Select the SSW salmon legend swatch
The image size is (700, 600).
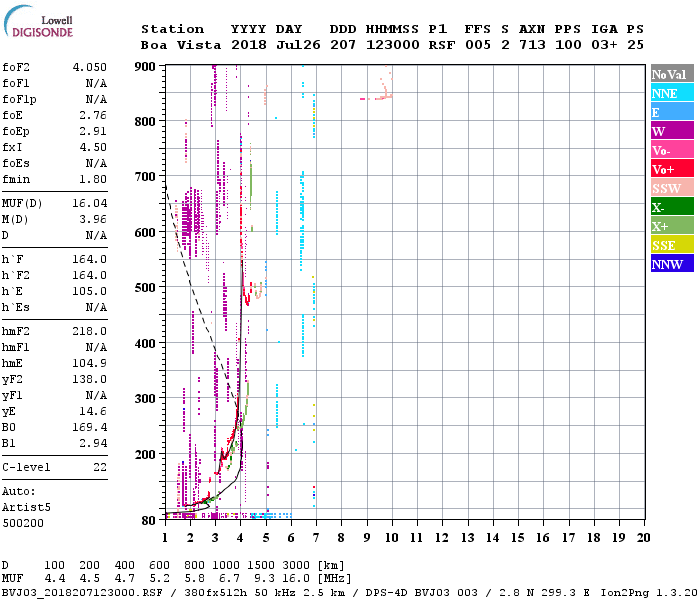pos(672,188)
